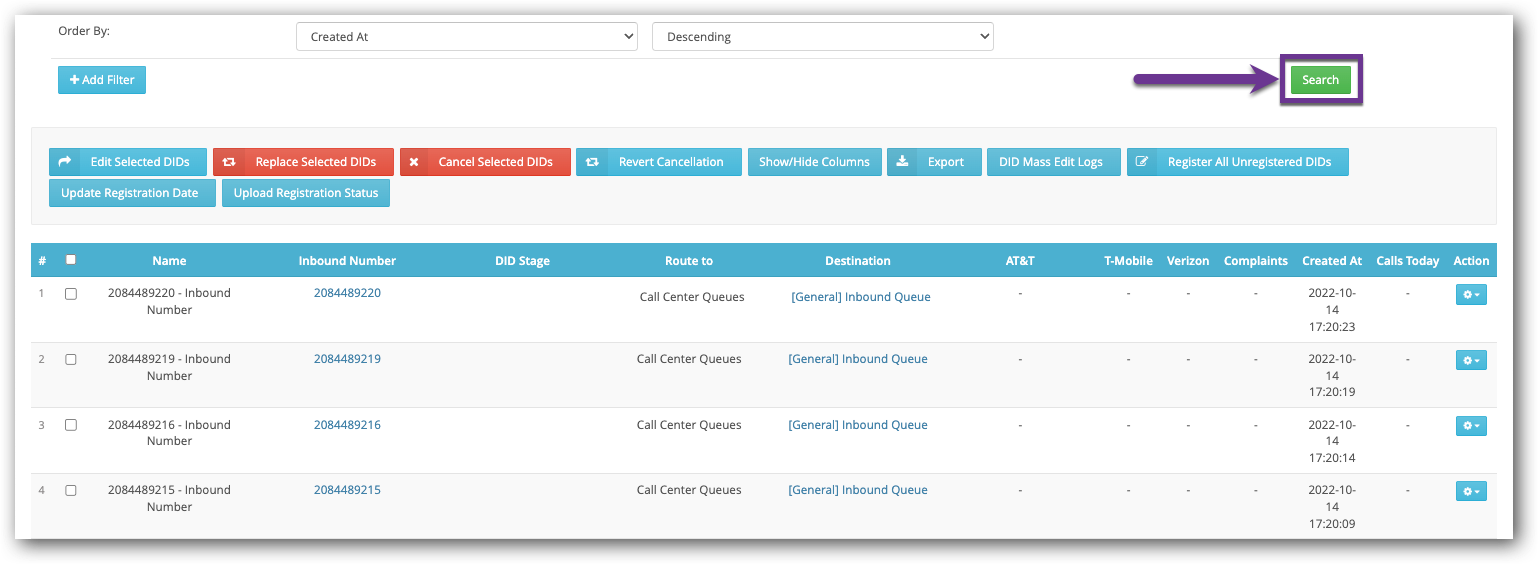Open the inbound number link 2084489216

(347, 425)
